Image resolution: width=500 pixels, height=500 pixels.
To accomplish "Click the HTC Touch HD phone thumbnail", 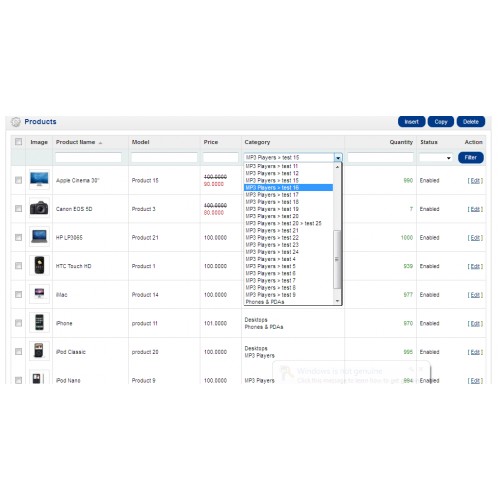I will (x=39, y=266).
